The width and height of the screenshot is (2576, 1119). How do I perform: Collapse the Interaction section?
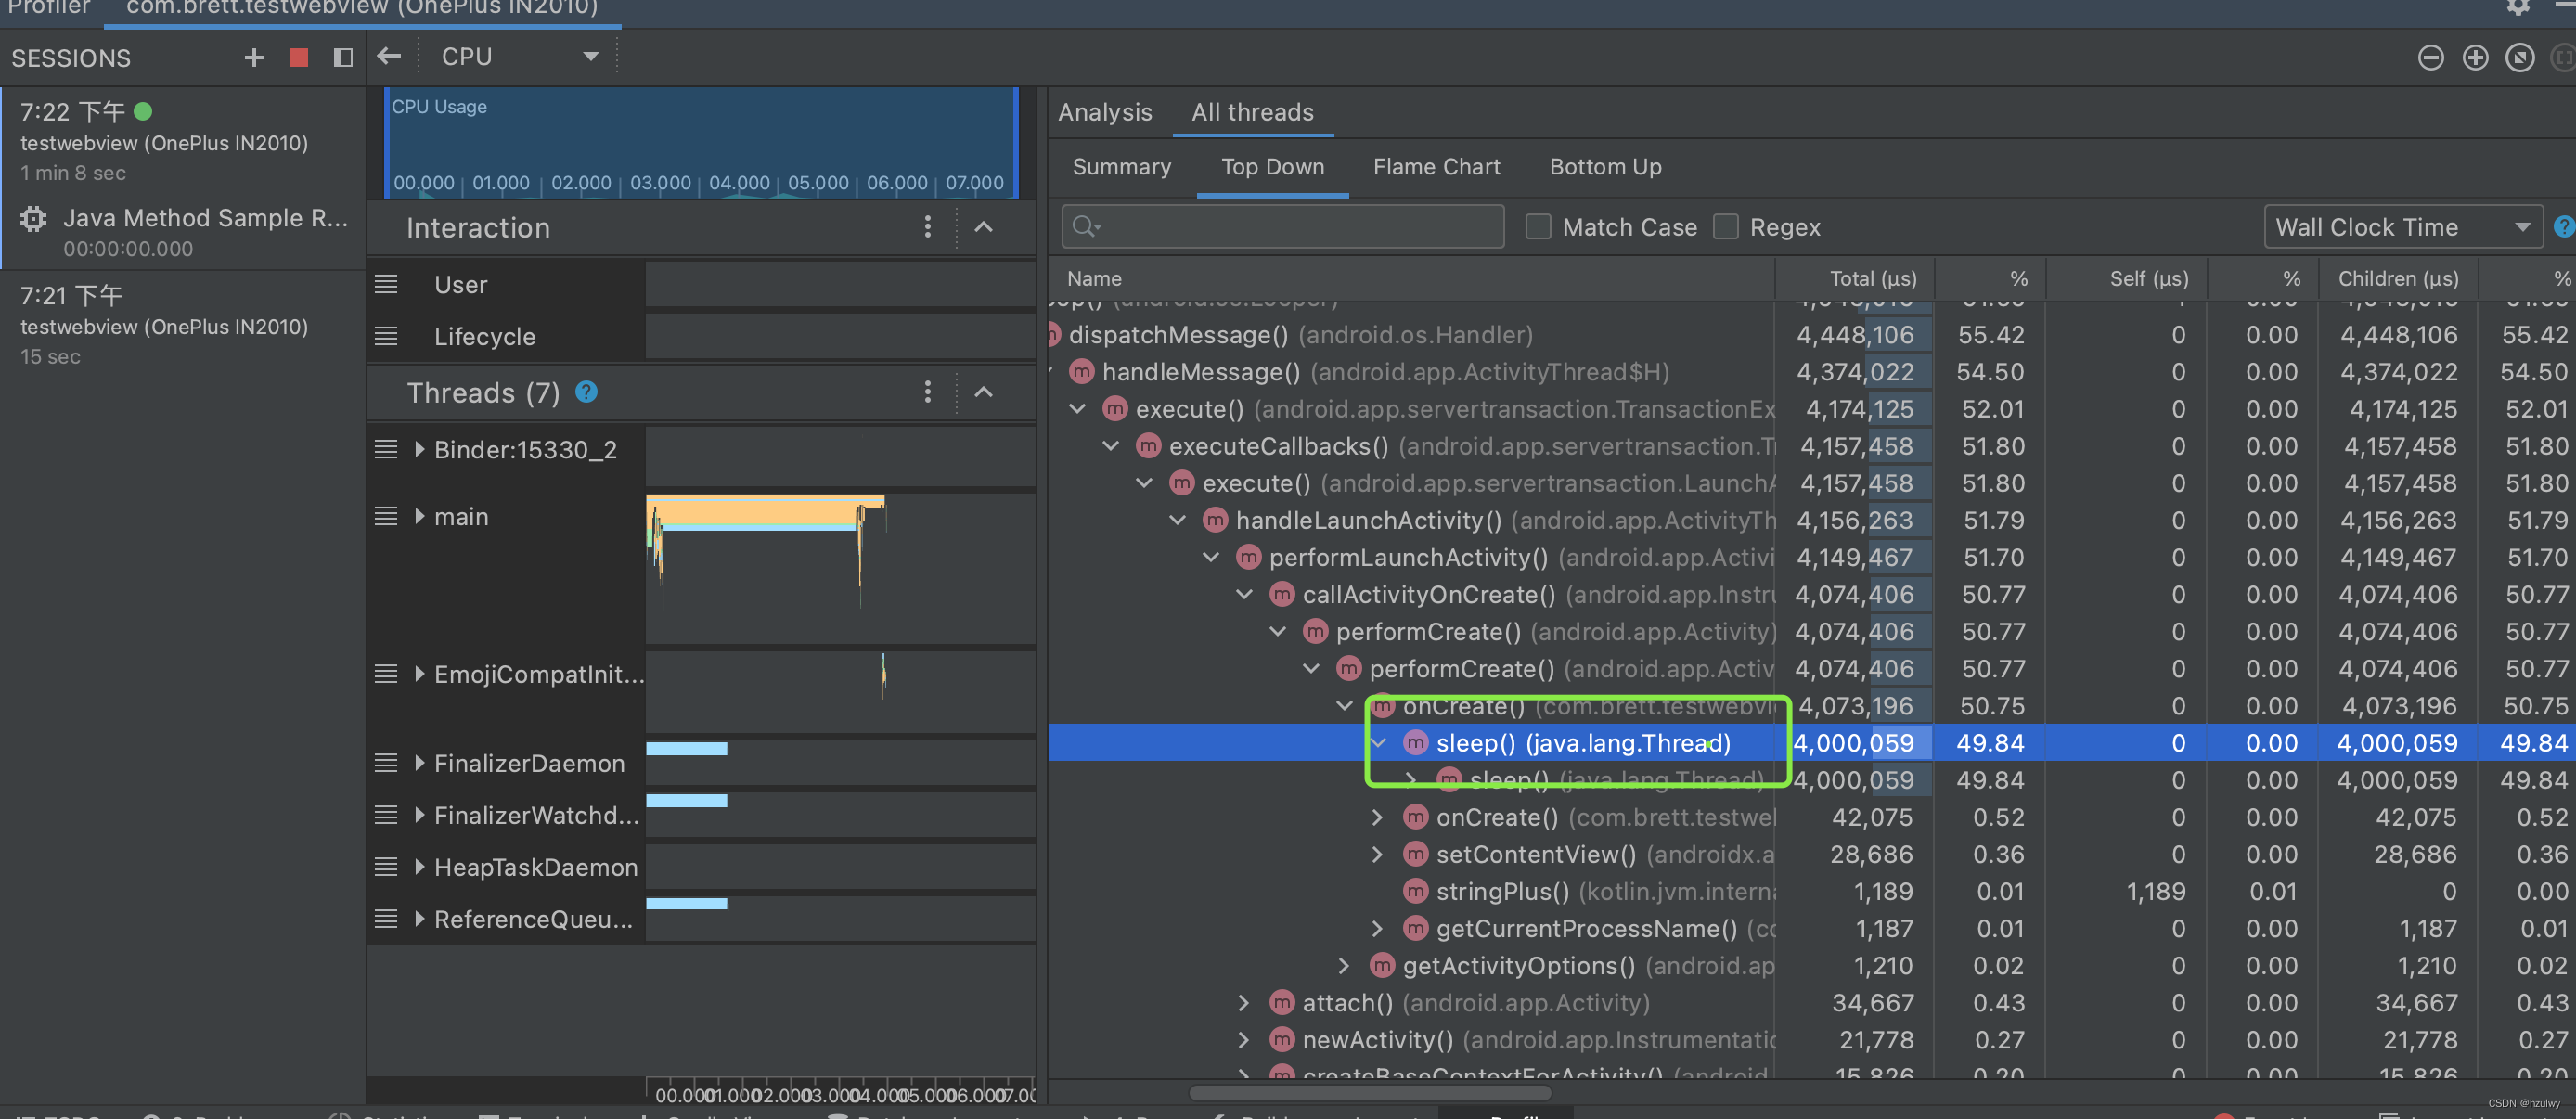pos(983,227)
